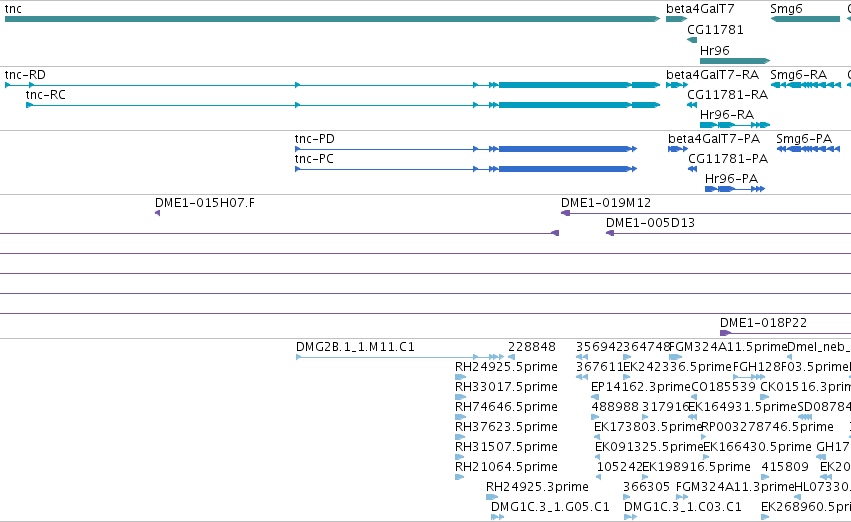Click the EK091325.5prime EST label
Viewport: 851px width, 522px height.
[x=649, y=447]
